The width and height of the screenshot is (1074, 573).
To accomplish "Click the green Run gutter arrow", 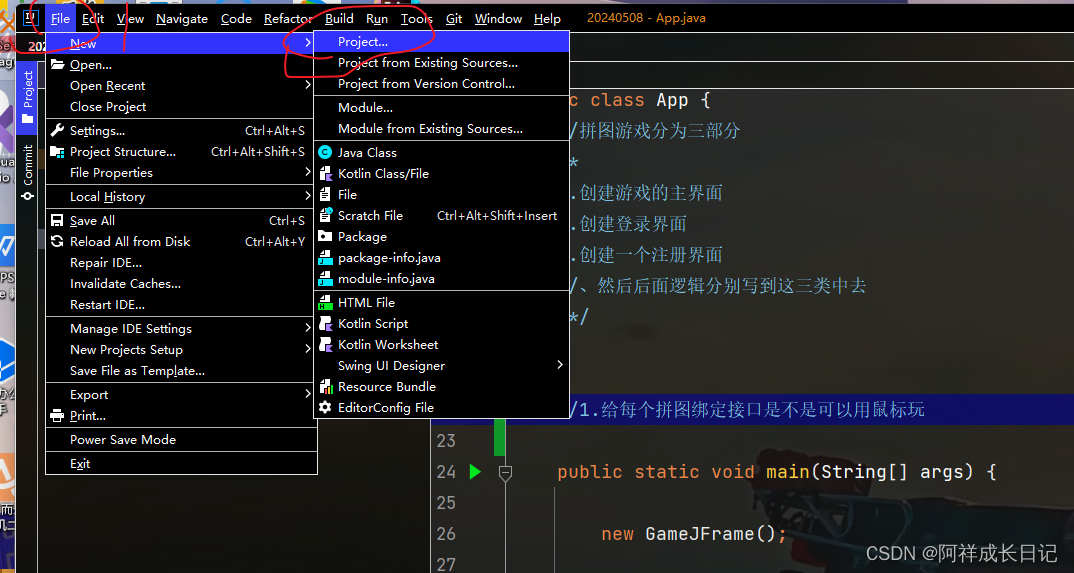I will coord(475,472).
